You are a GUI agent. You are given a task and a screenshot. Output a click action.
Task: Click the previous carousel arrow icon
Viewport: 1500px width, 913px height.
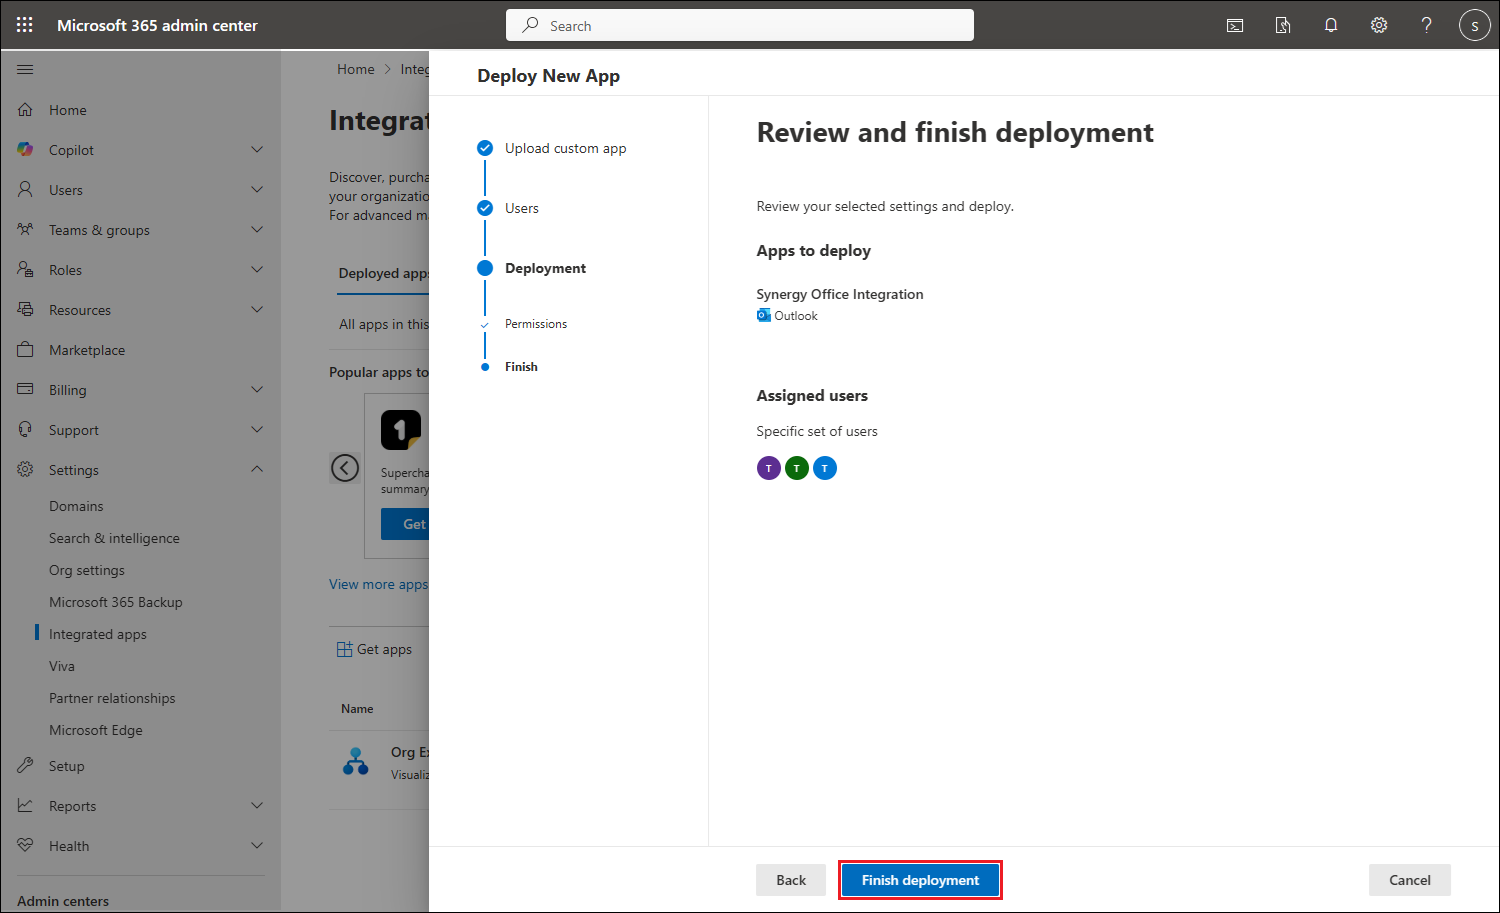click(345, 468)
